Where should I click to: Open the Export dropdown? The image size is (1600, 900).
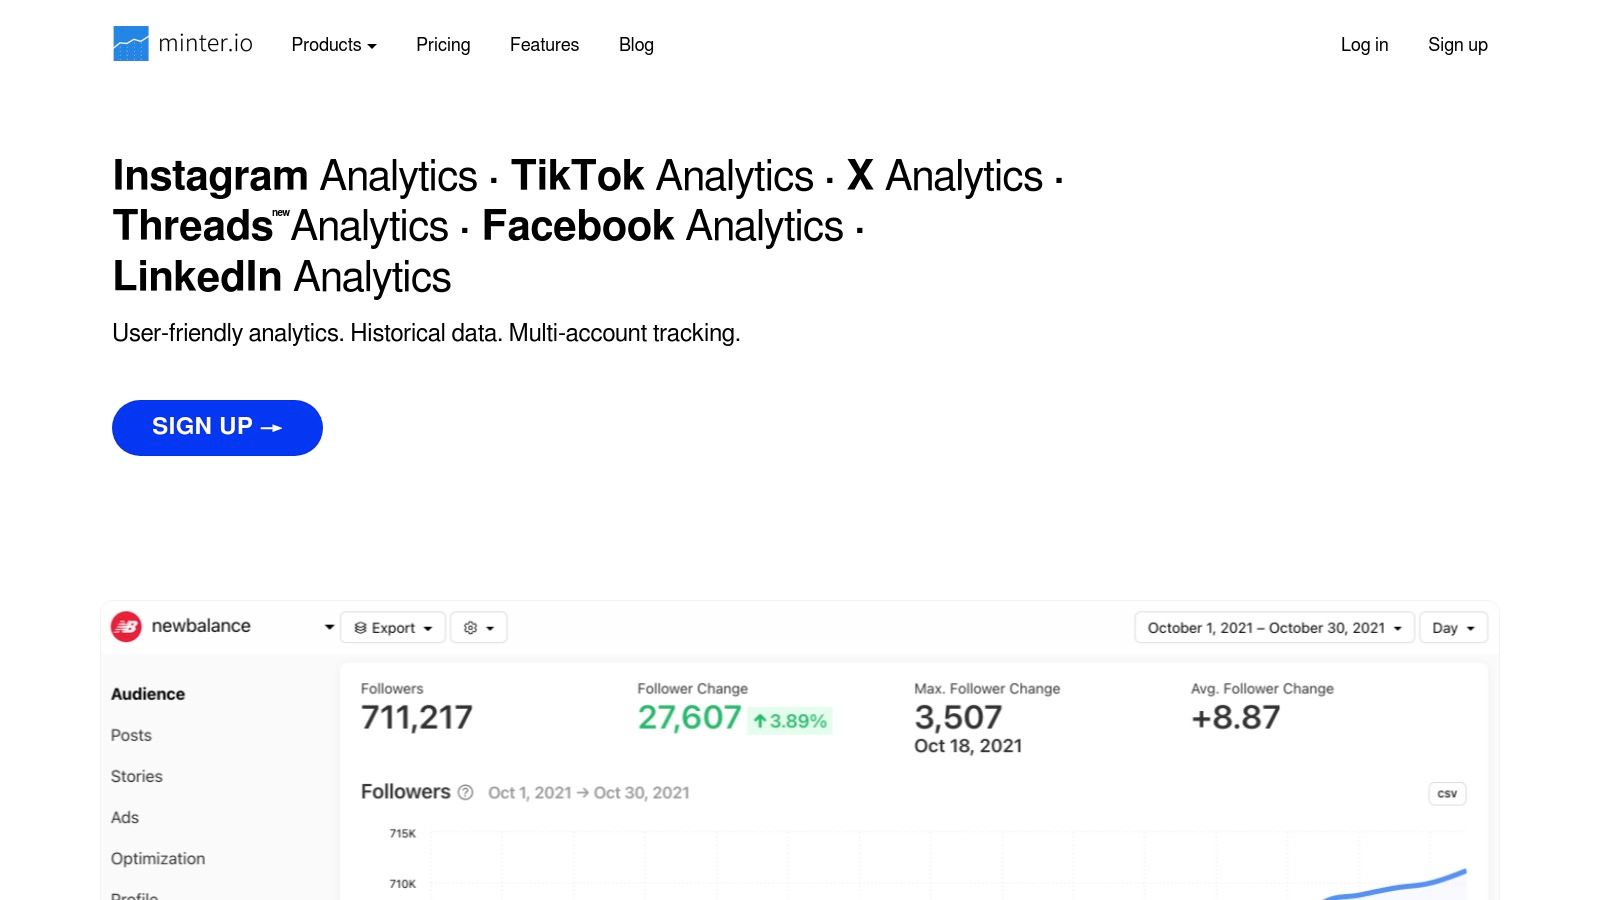point(393,628)
